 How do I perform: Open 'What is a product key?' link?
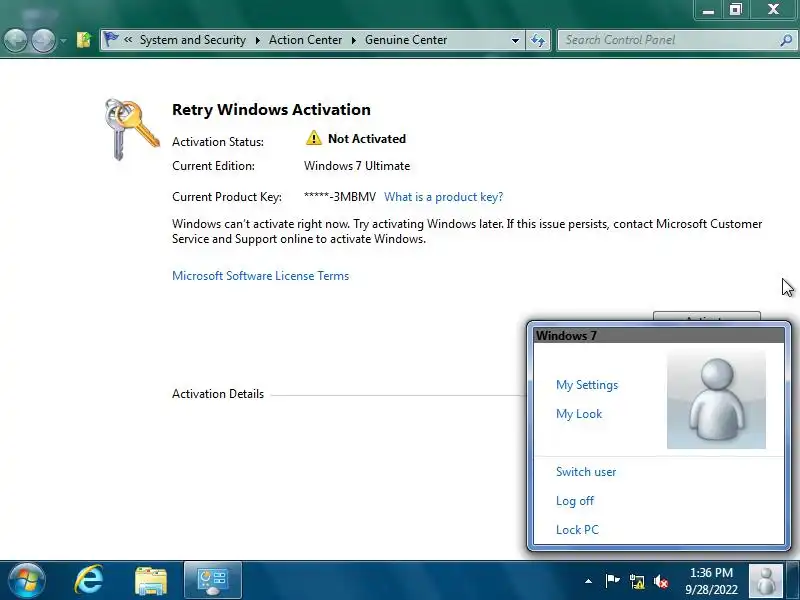443,197
